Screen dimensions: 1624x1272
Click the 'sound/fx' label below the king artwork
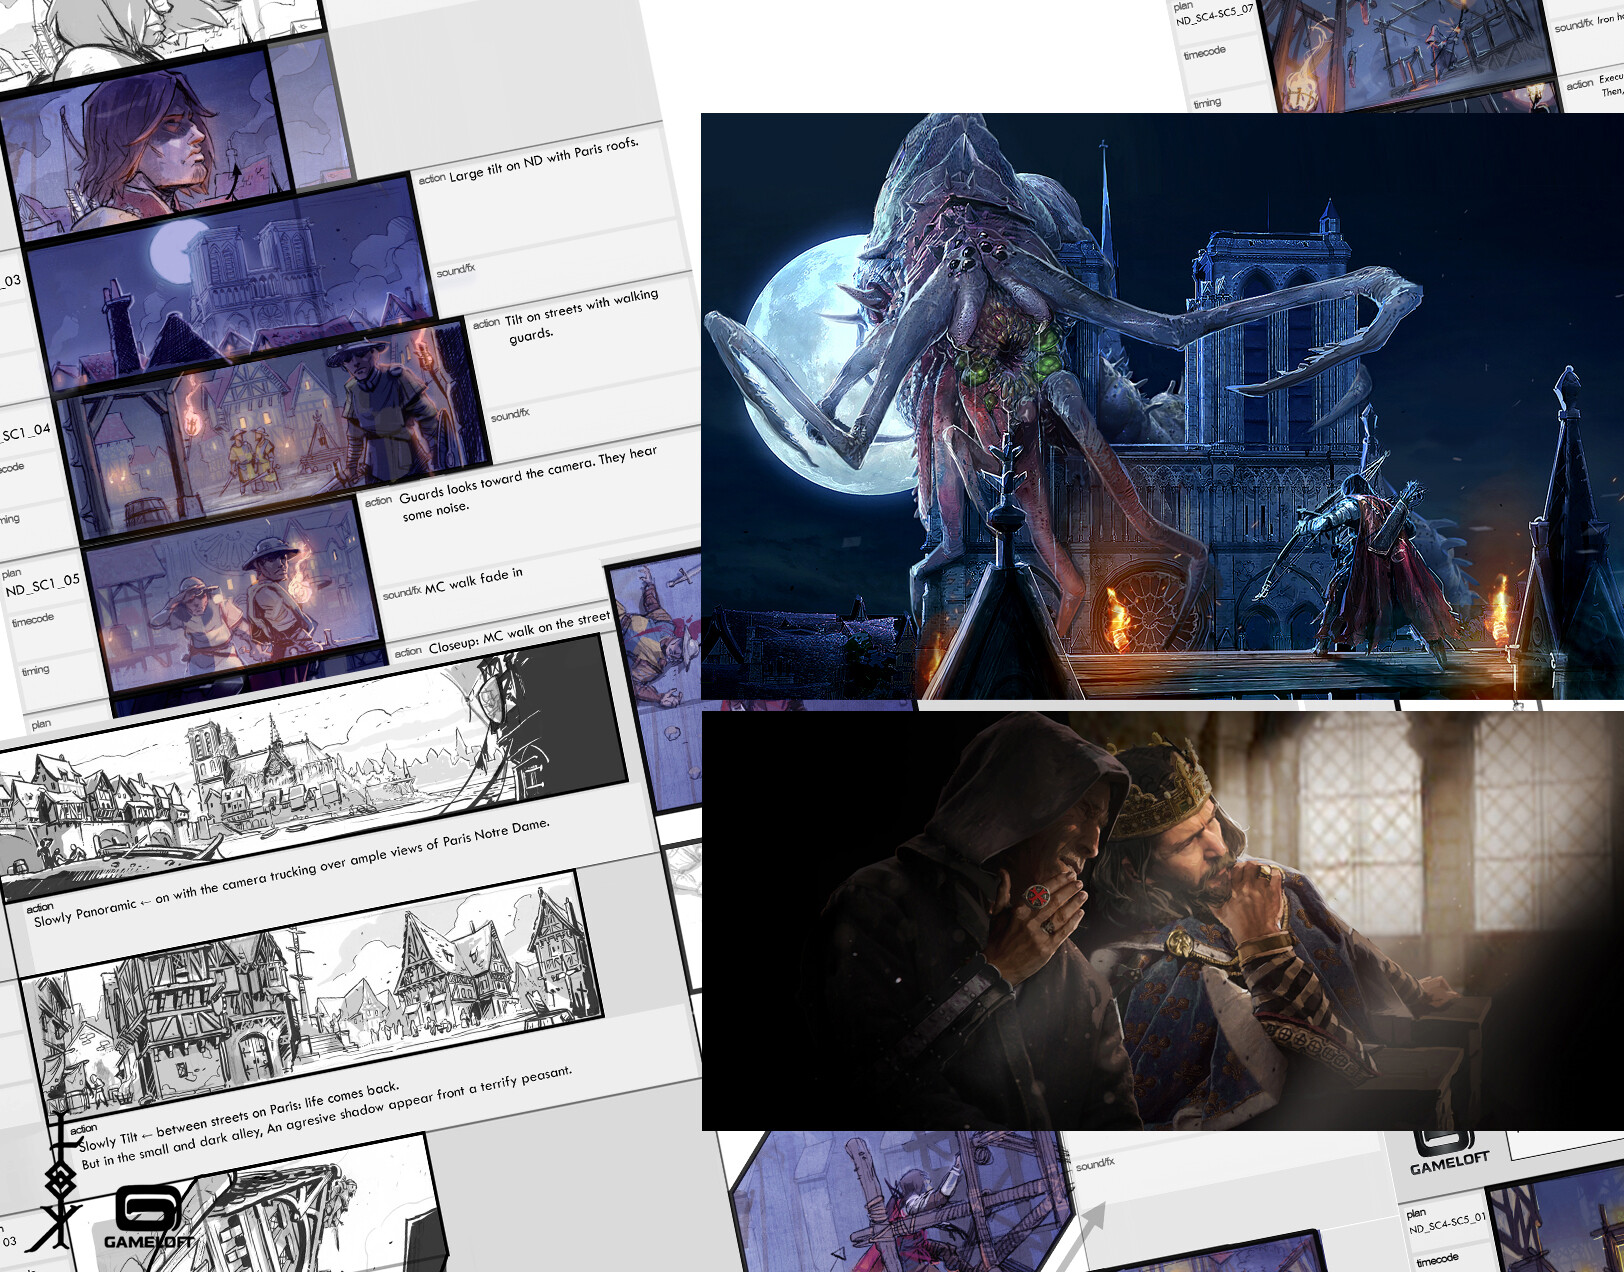[1095, 1164]
